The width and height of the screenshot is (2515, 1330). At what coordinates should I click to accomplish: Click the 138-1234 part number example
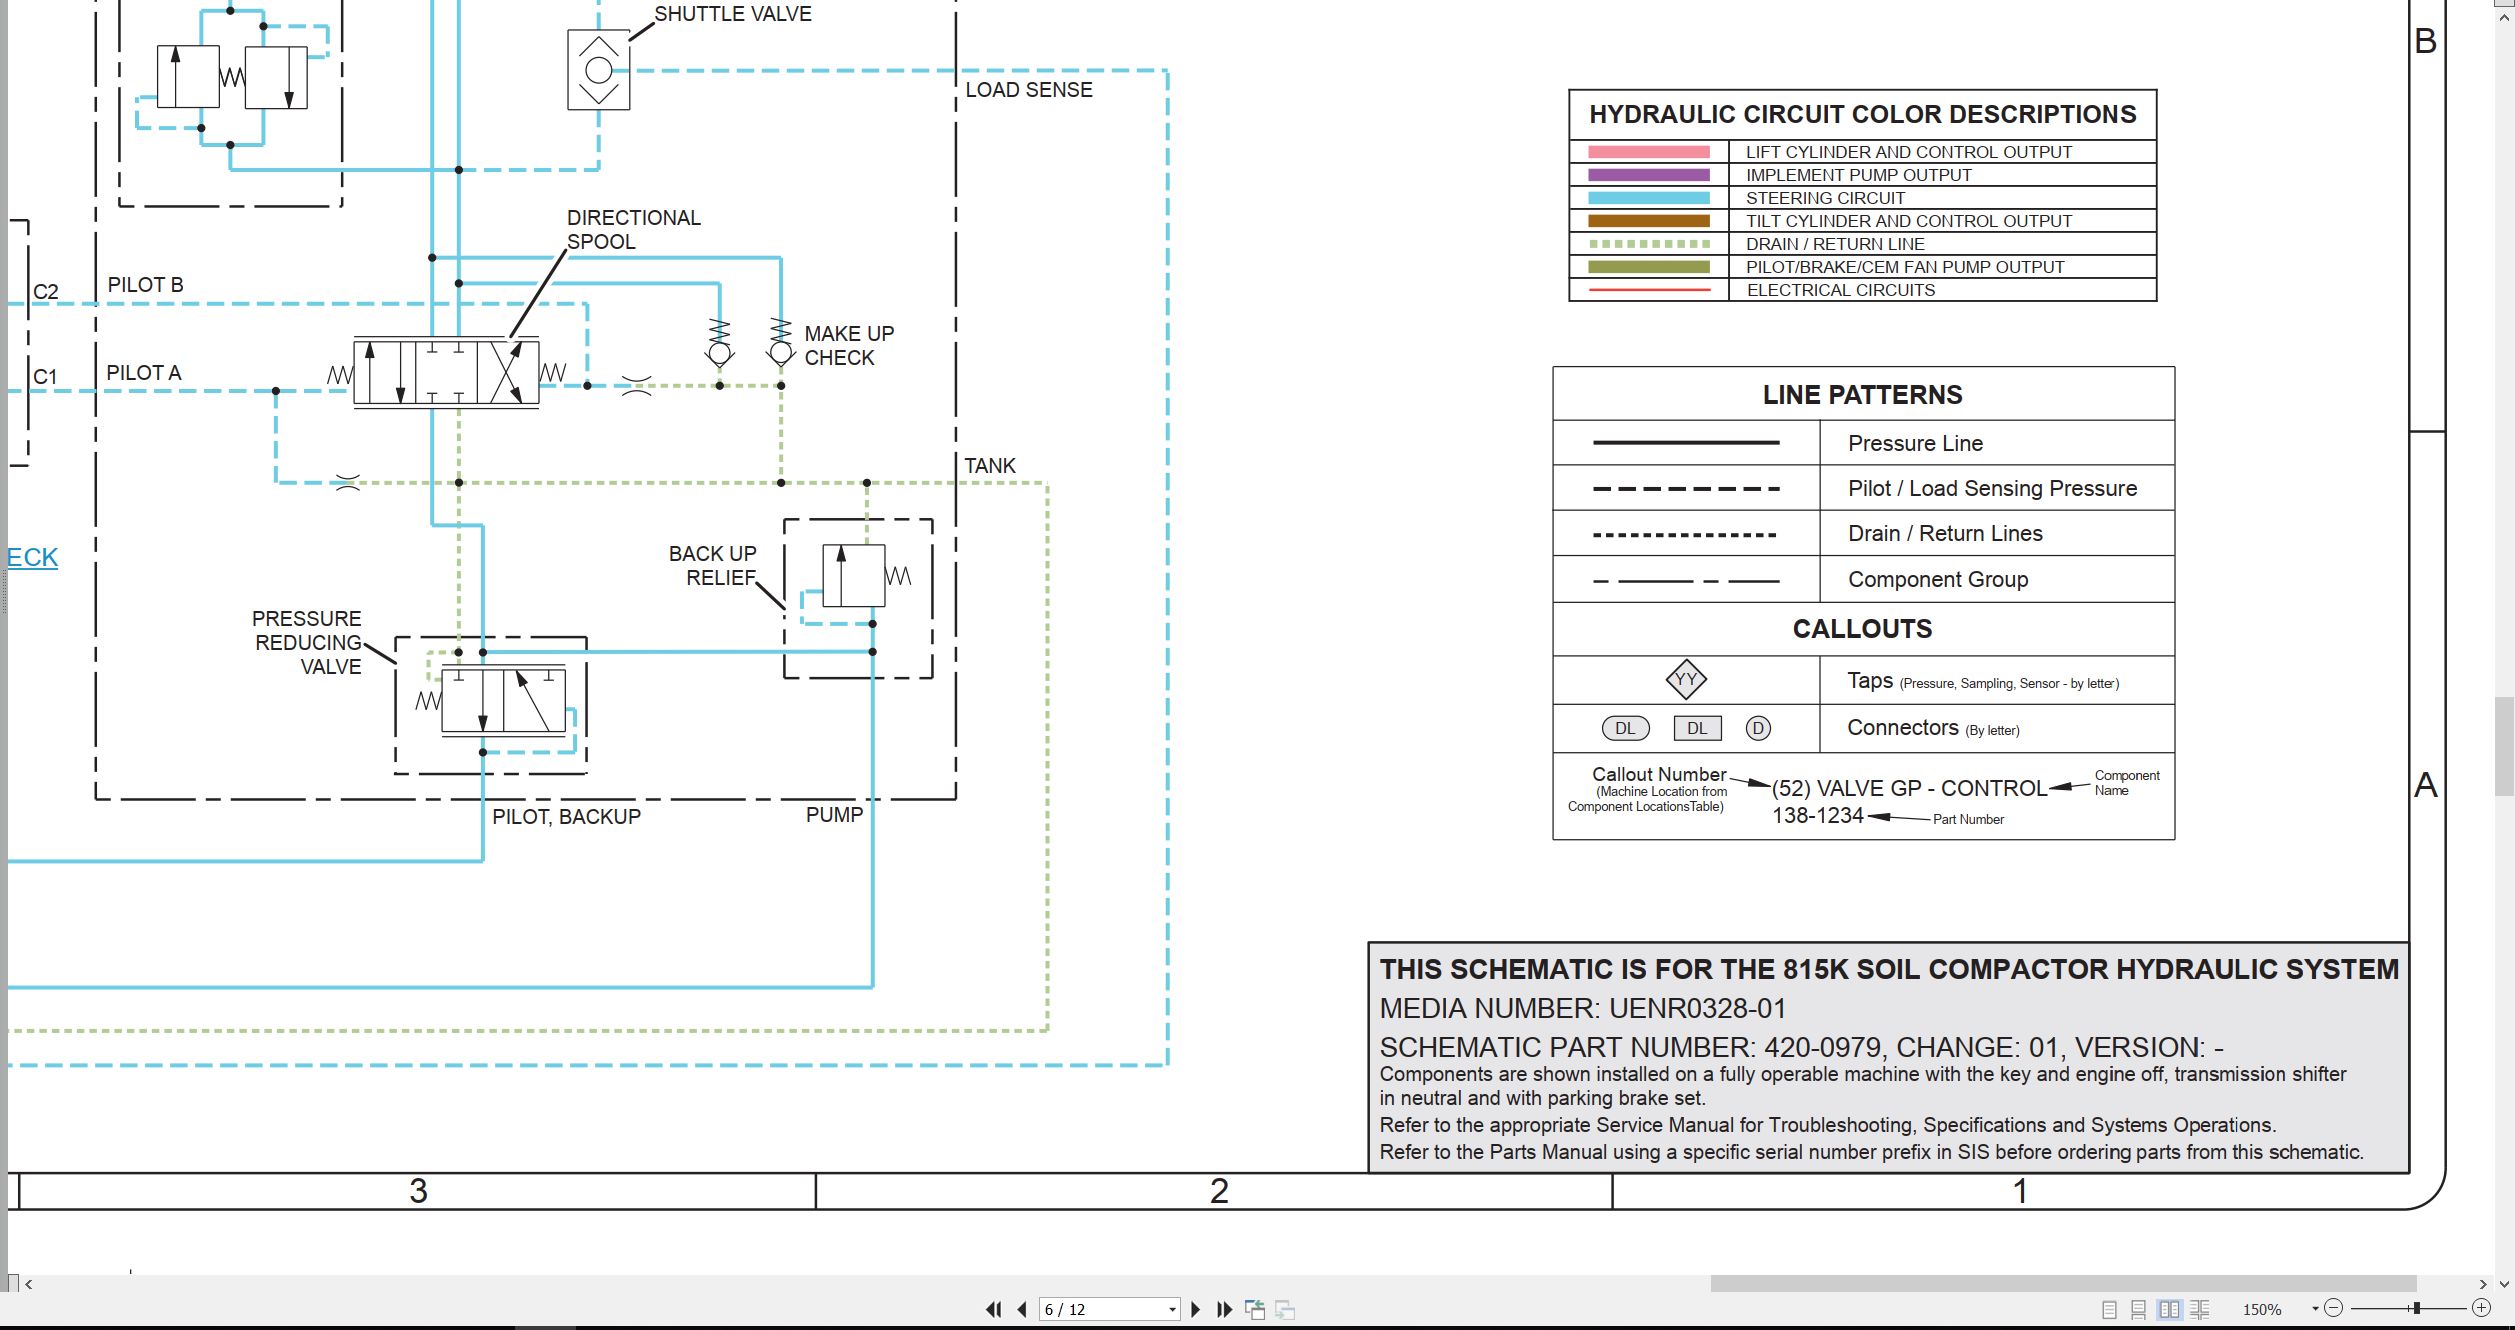pos(1818,815)
